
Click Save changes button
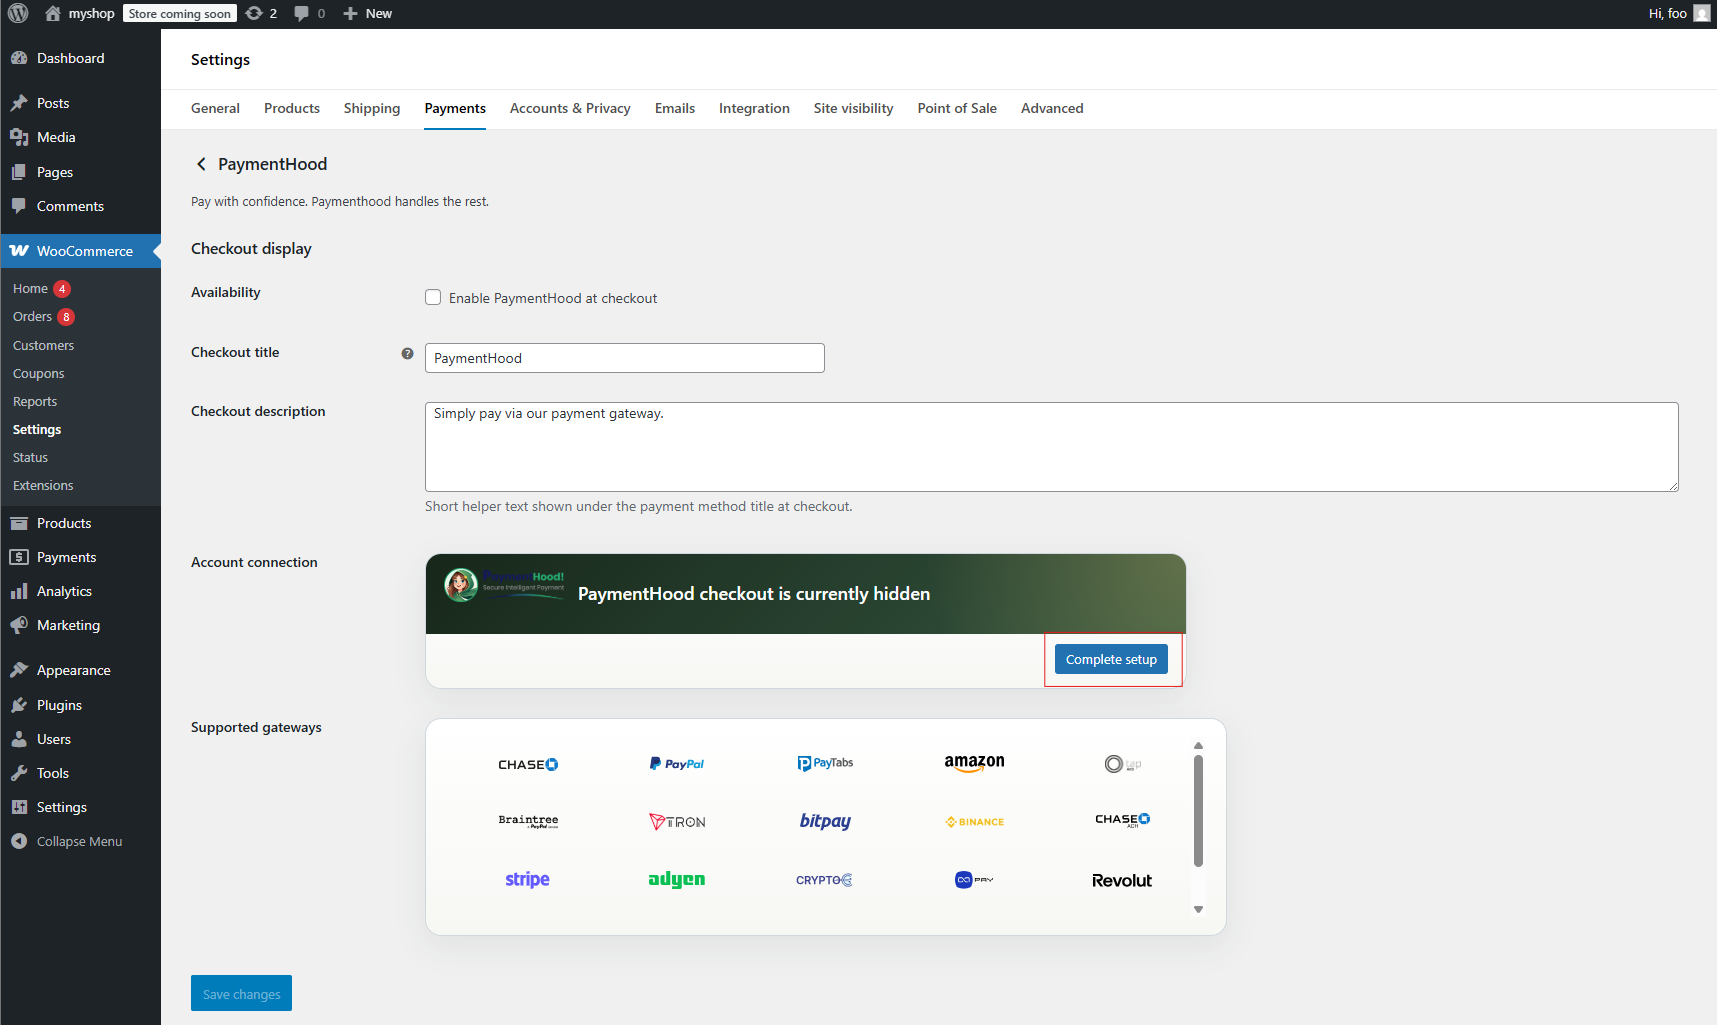click(x=241, y=993)
